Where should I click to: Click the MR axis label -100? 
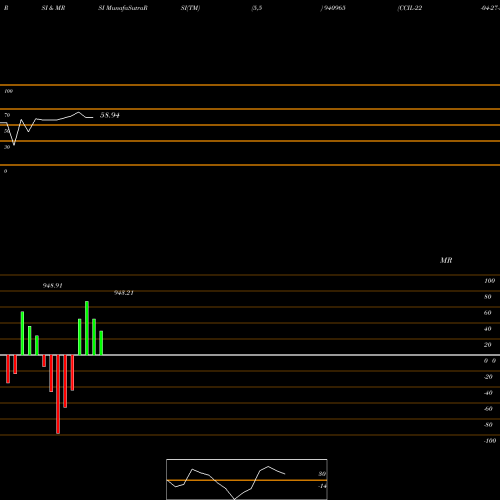tap(490, 441)
